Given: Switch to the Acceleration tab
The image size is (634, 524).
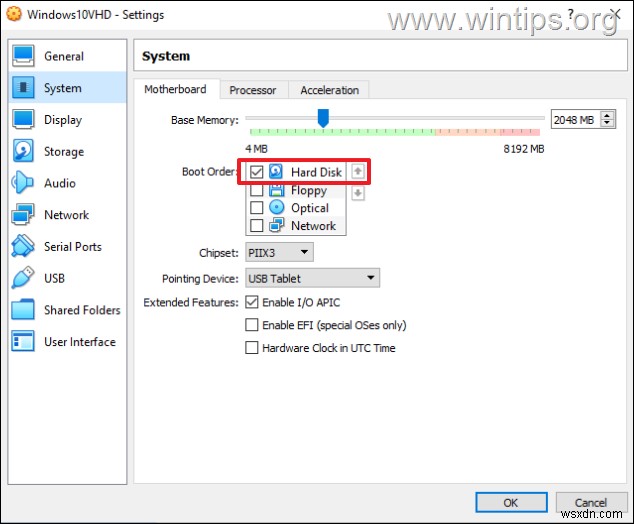Looking at the screenshot, I should coord(330,90).
